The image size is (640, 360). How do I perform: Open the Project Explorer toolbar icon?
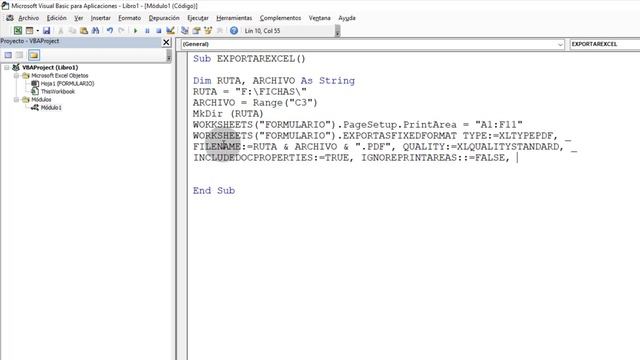[x=184, y=31]
